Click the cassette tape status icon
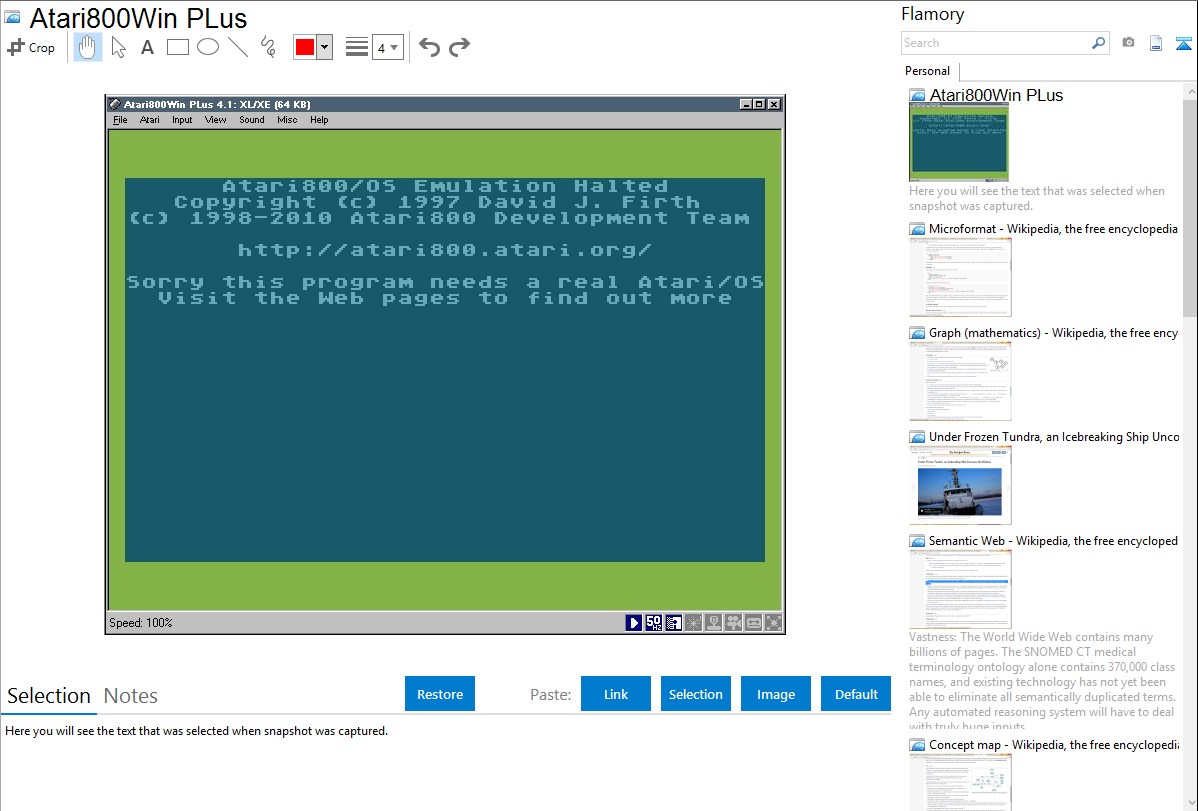1198x811 pixels. click(x=753, y=623)
